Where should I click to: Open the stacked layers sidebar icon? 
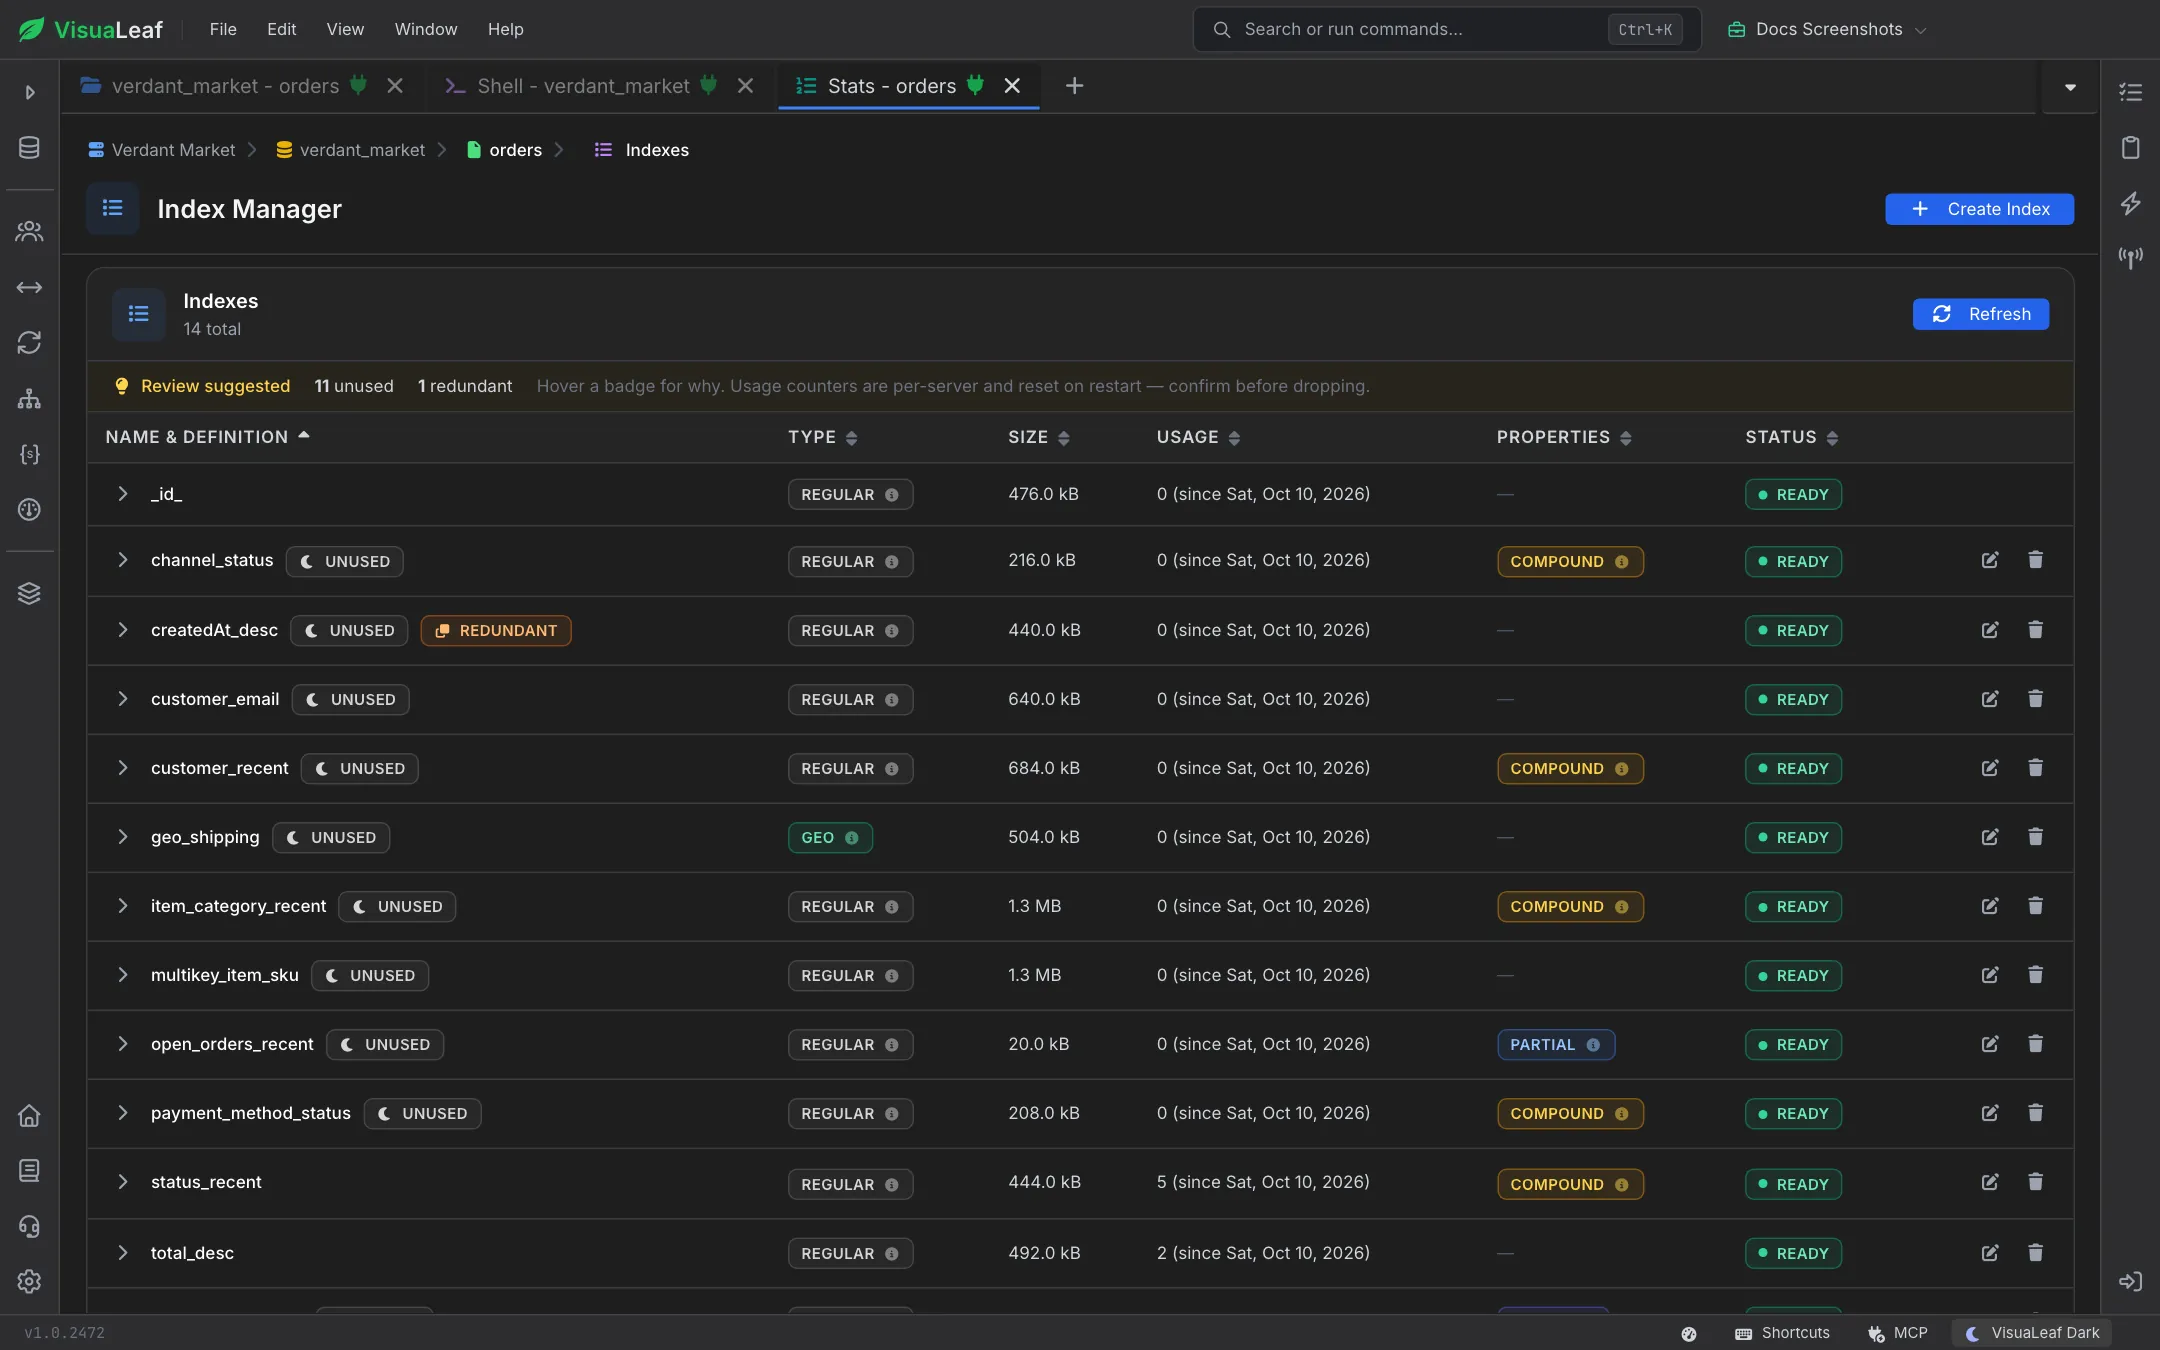point(29,594)
